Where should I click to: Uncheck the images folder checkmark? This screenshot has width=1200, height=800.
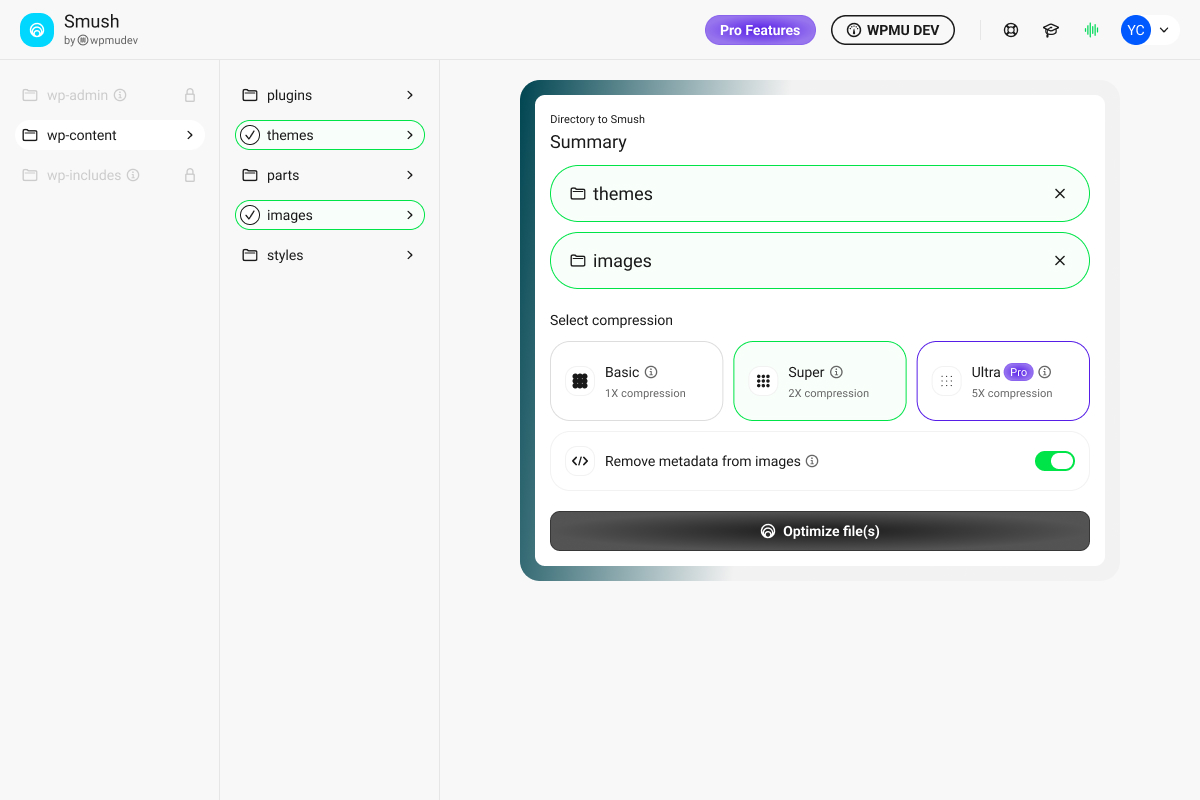pos(250,215)
